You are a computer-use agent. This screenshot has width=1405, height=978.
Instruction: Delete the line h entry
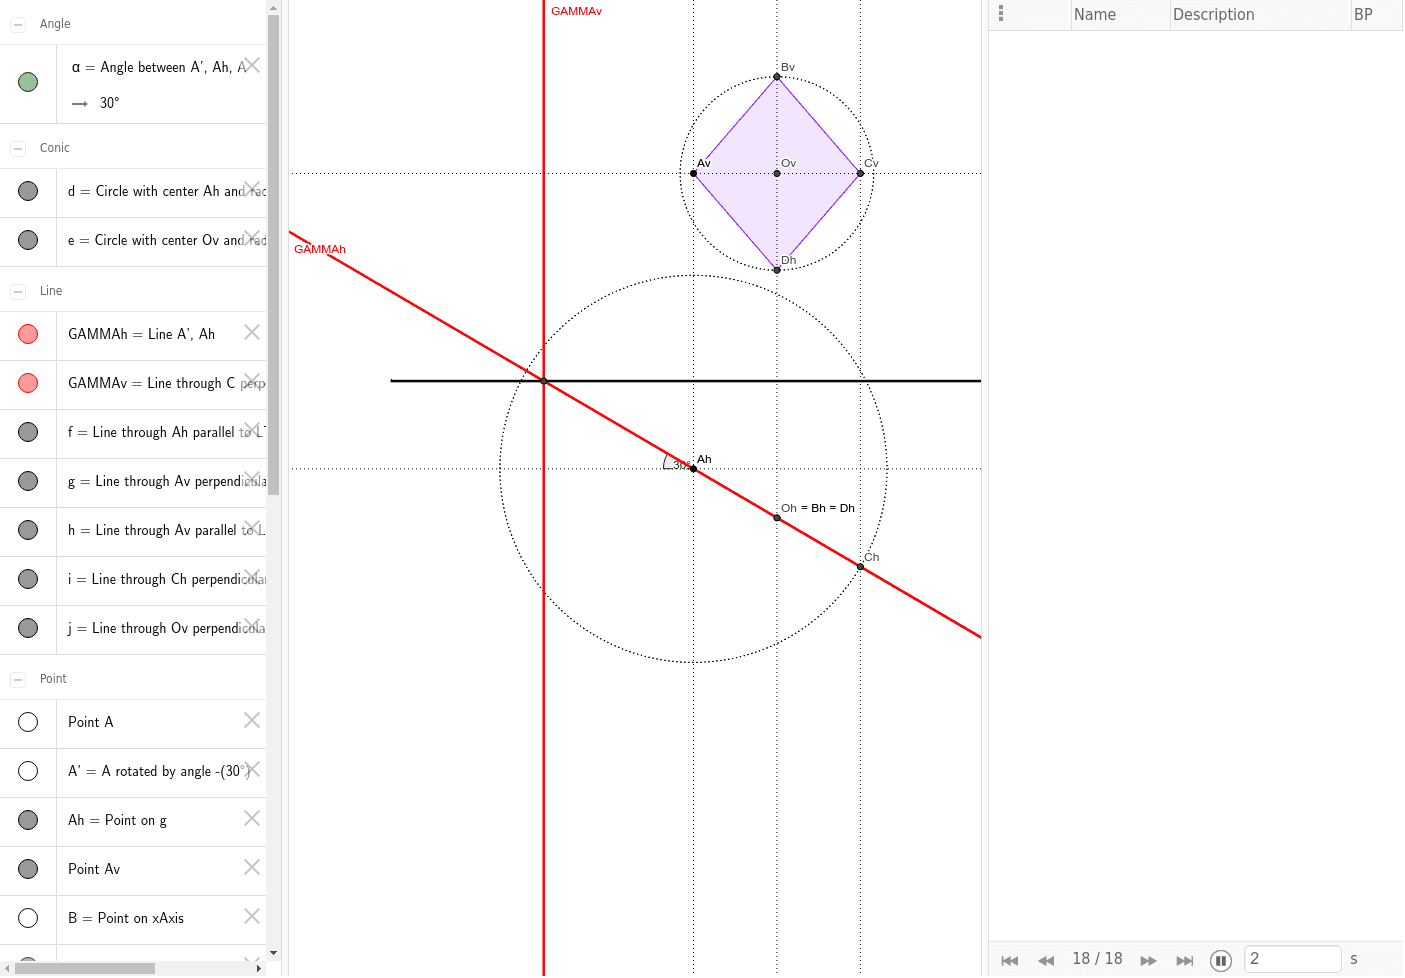[252, 528]
